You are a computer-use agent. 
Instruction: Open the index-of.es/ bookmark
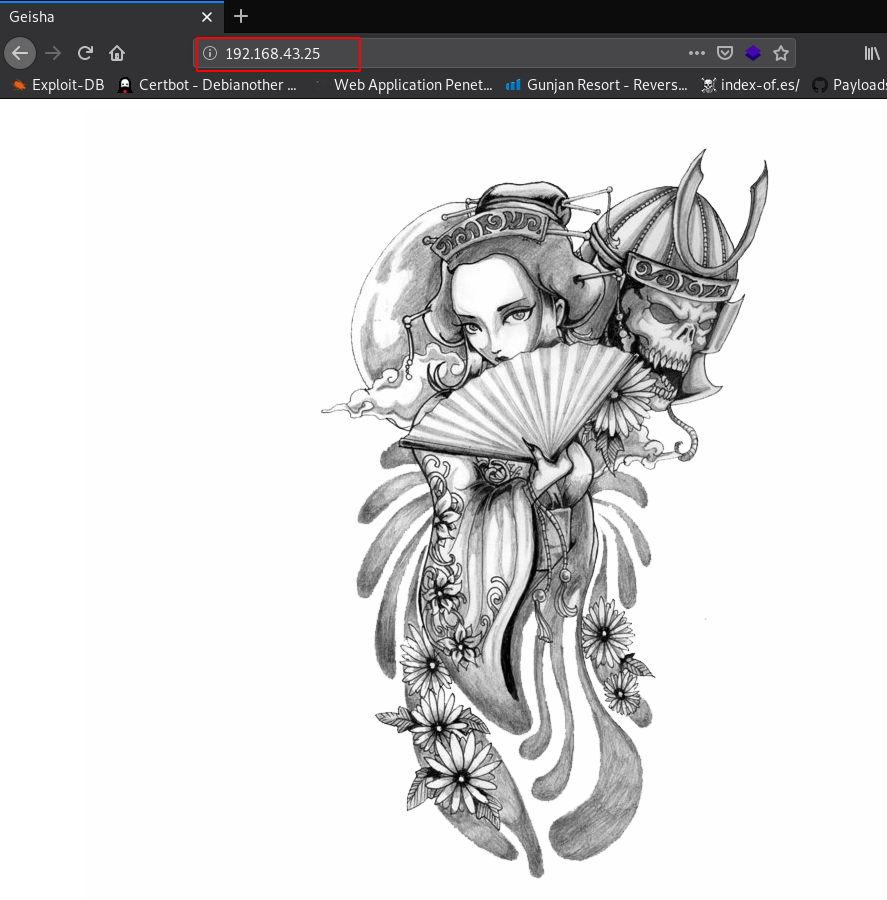click(750, 85)
